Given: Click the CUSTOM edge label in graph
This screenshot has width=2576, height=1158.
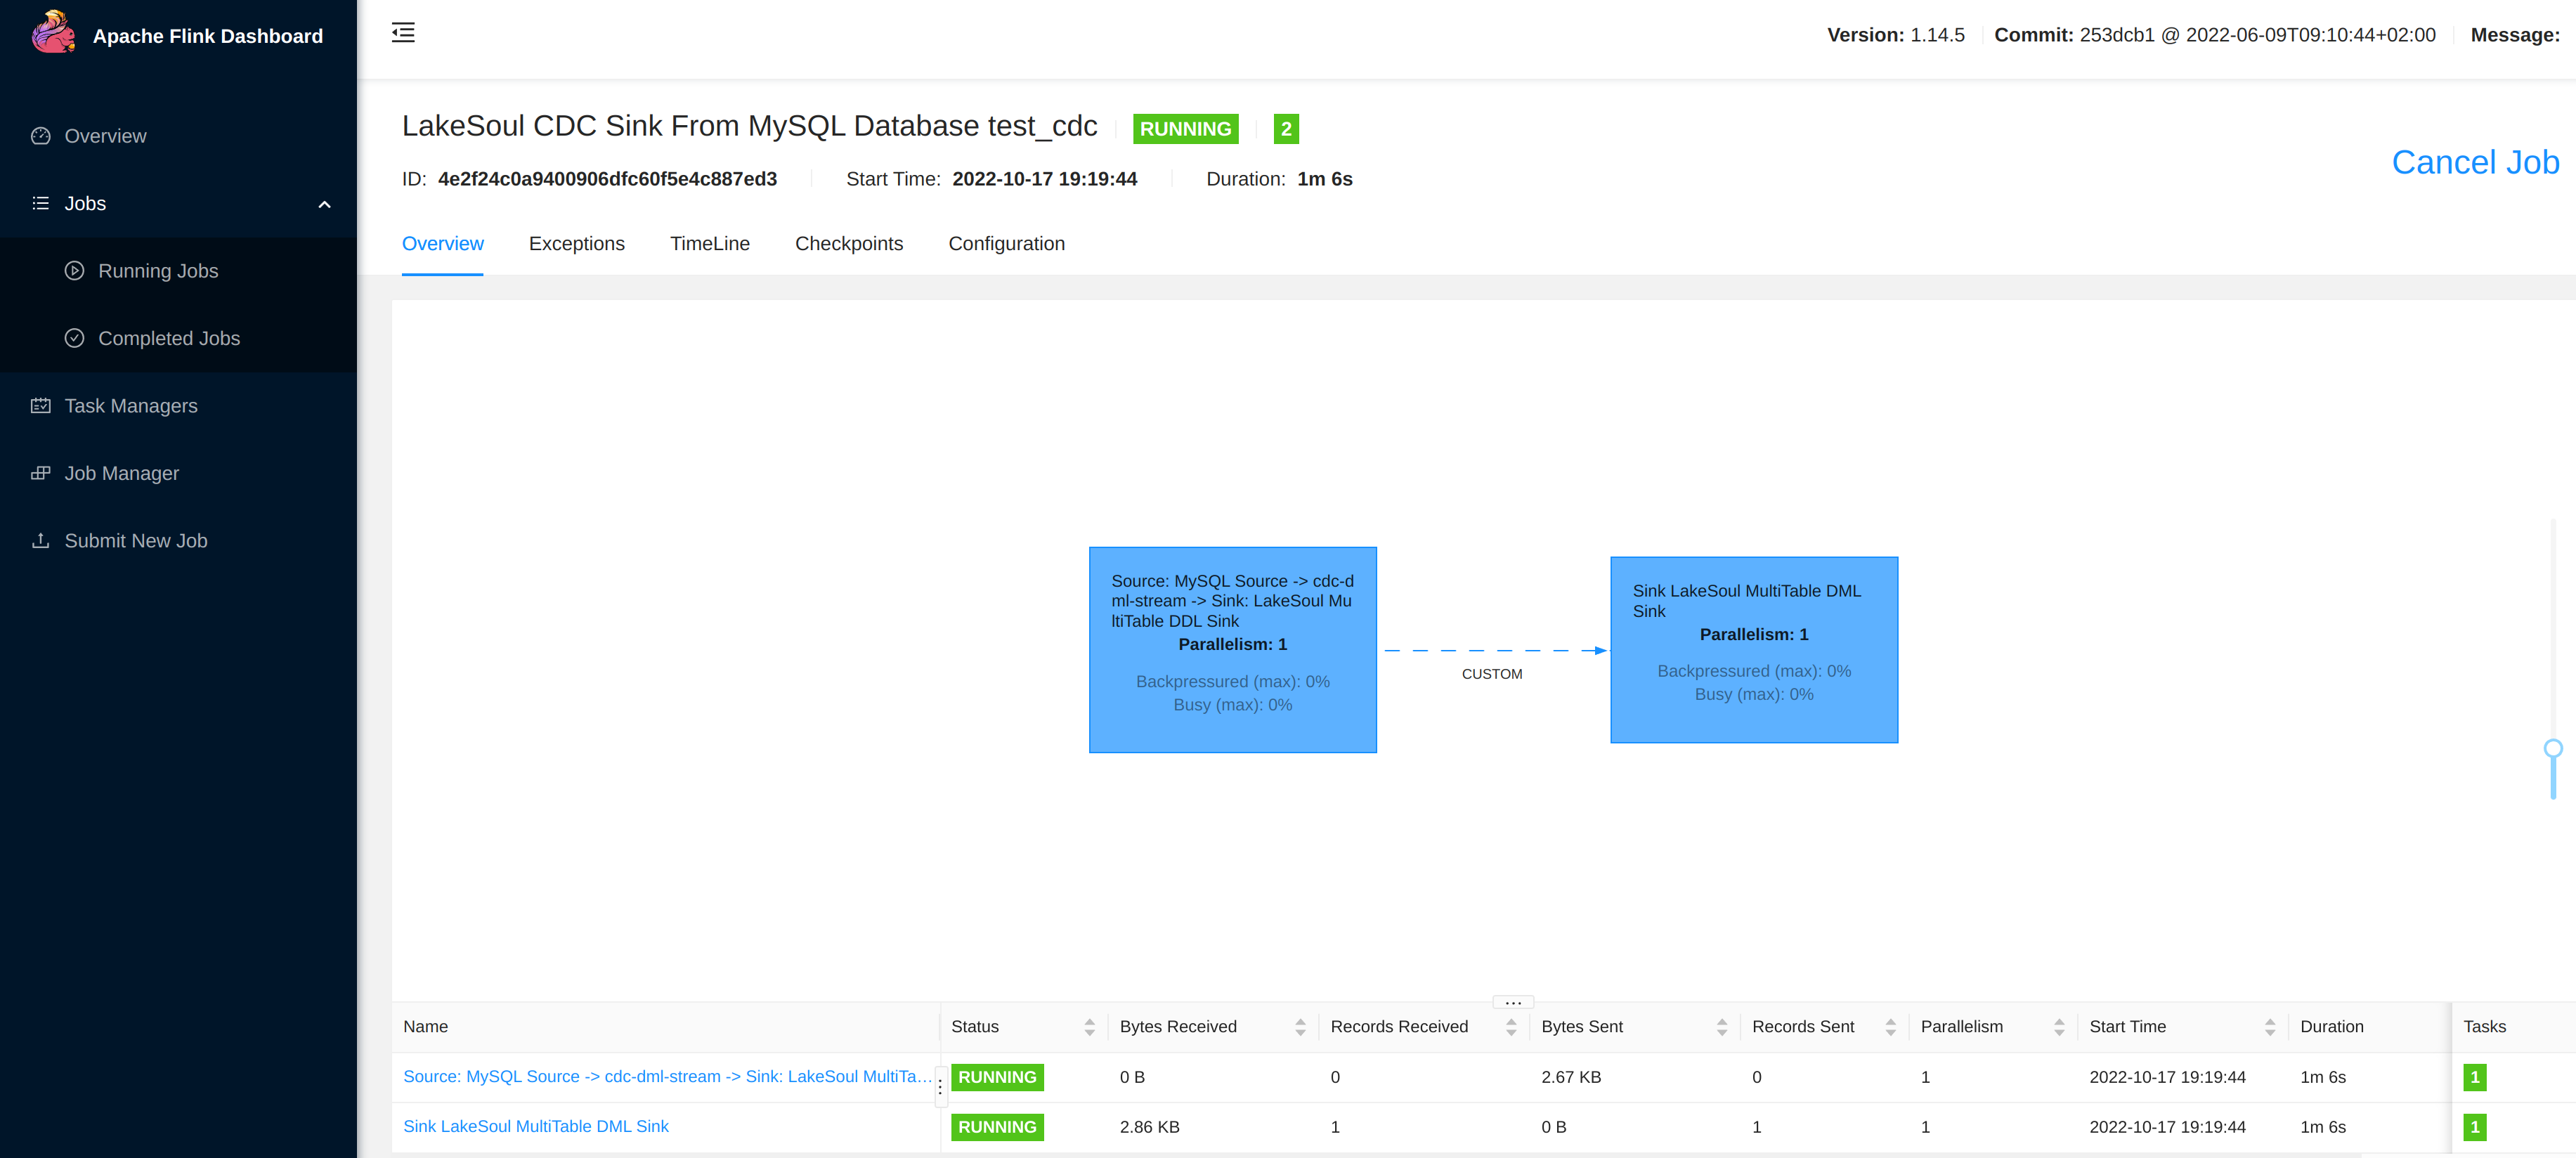Looking at the screenshot, I should 1491,674.
